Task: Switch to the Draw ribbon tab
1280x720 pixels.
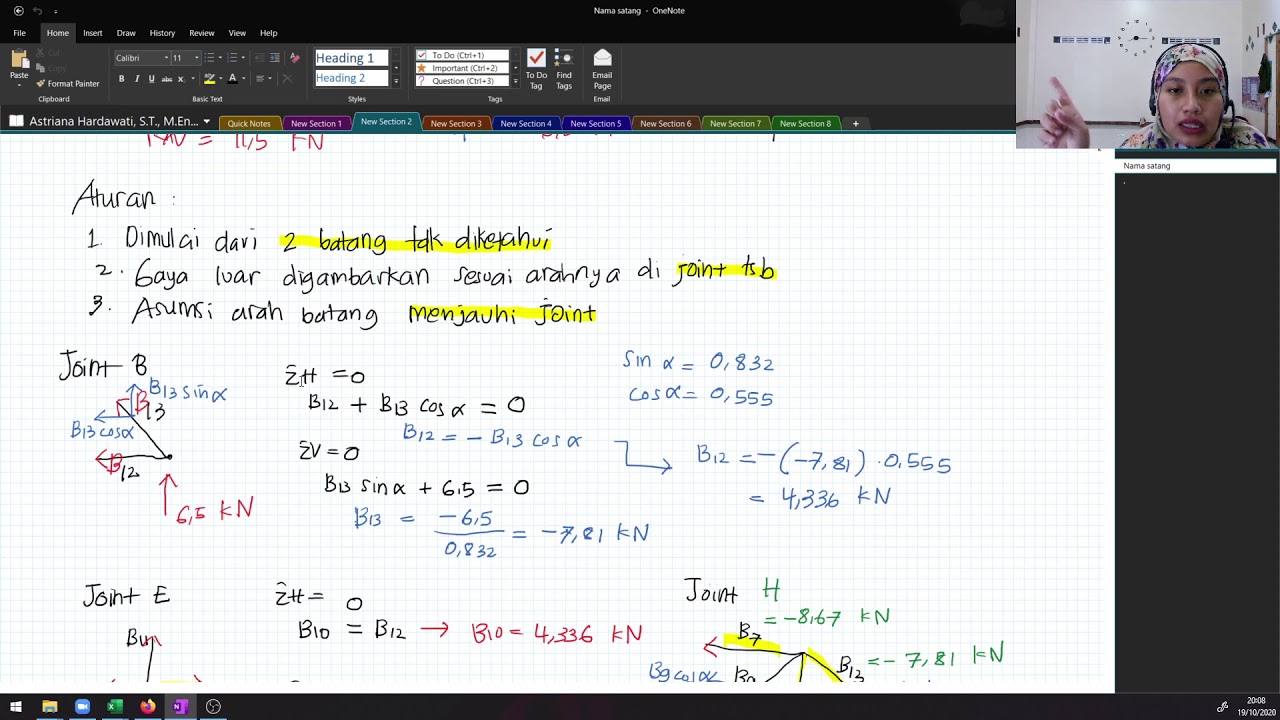Action: pos(126,33)
